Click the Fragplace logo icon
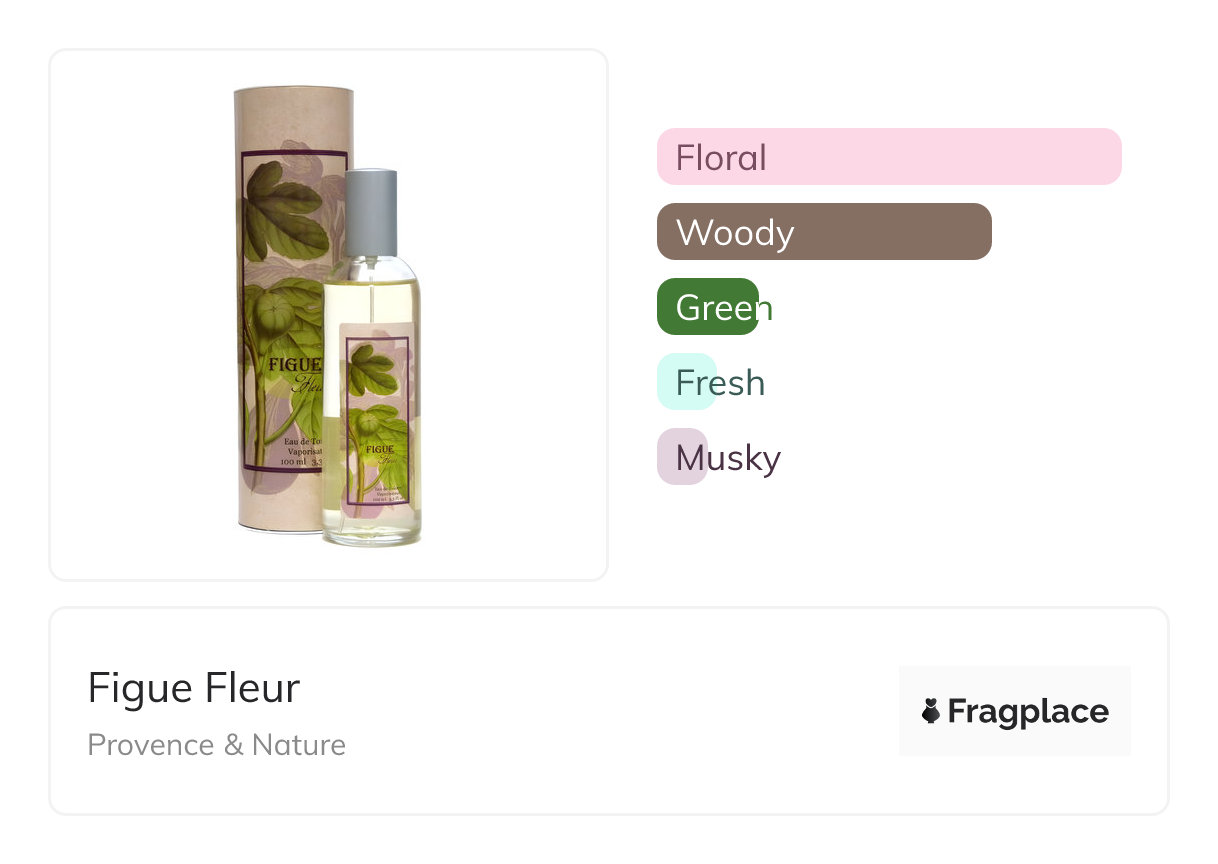Viewport: 1218px width, 864px height. [x=931, y=711]
